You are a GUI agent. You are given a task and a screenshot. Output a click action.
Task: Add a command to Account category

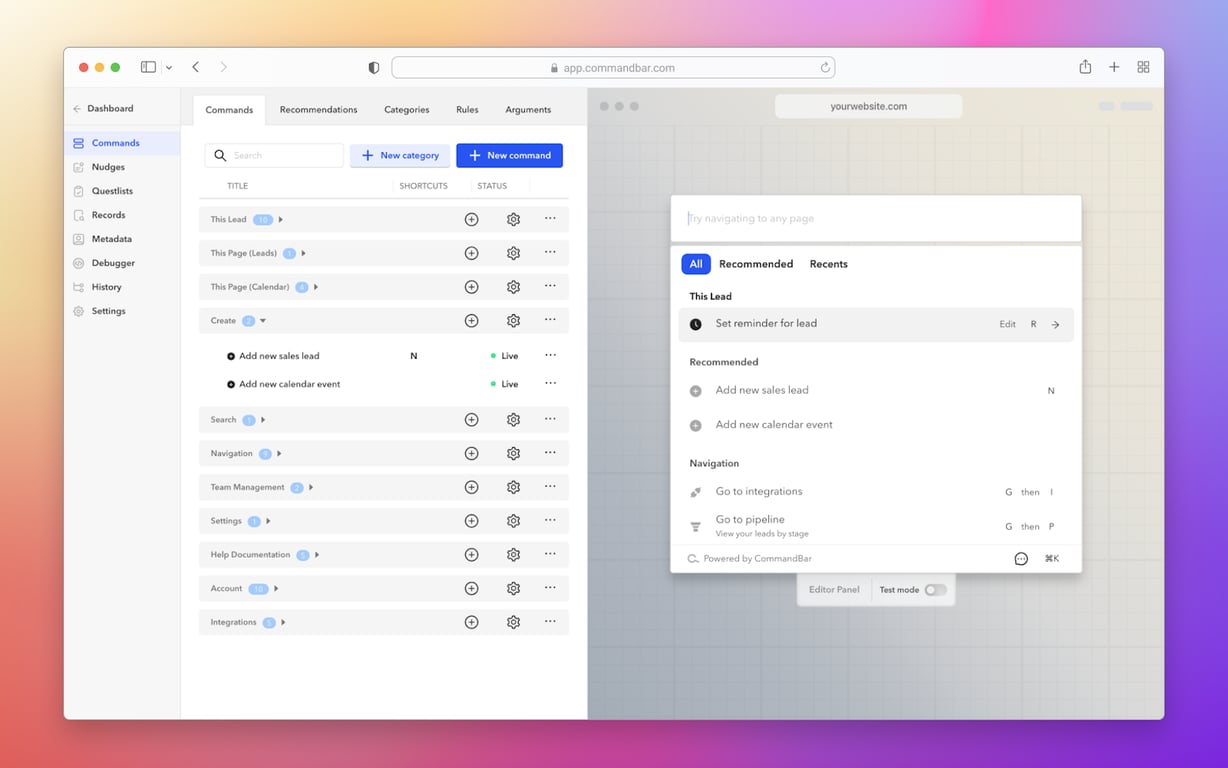pyautogui.click(x=472, y=588)
